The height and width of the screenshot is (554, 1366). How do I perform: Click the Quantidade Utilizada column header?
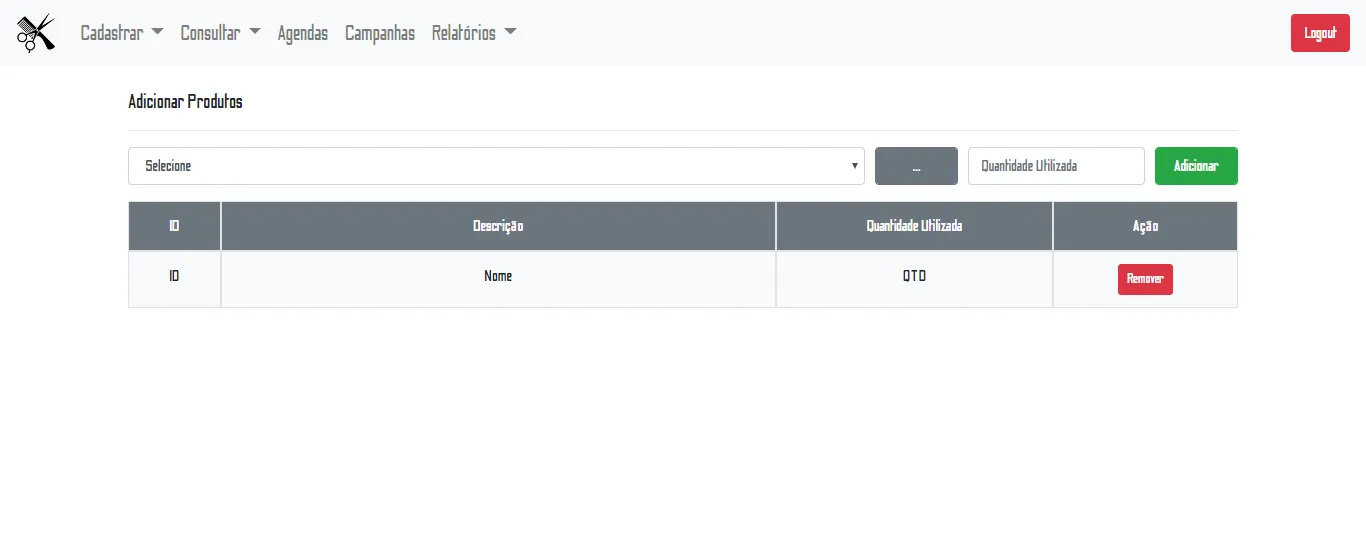point(914,226)
